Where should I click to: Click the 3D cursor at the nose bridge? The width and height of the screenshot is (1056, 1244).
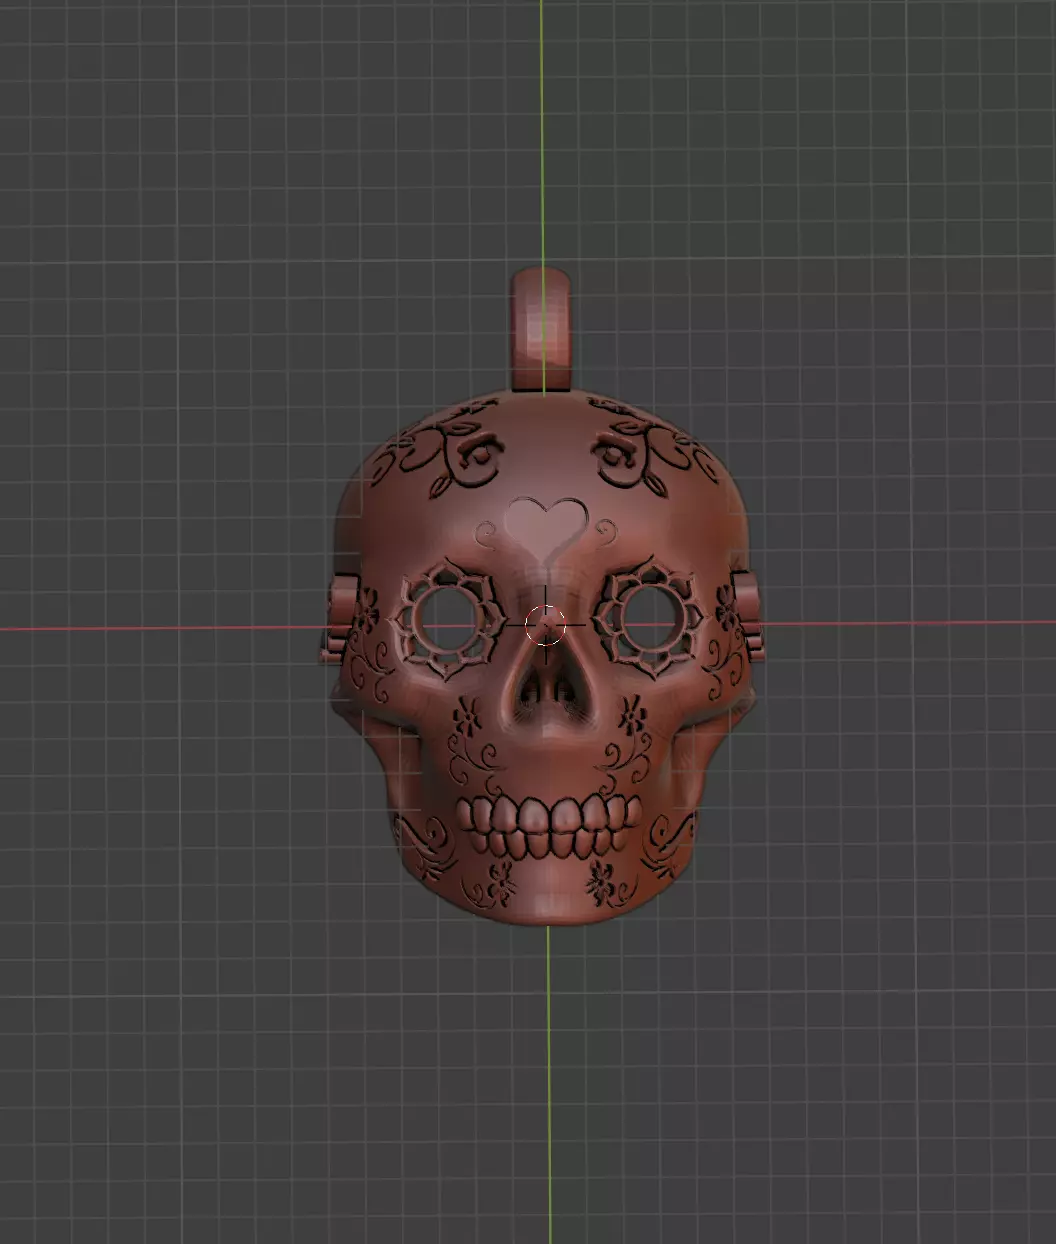pos(546,626)
